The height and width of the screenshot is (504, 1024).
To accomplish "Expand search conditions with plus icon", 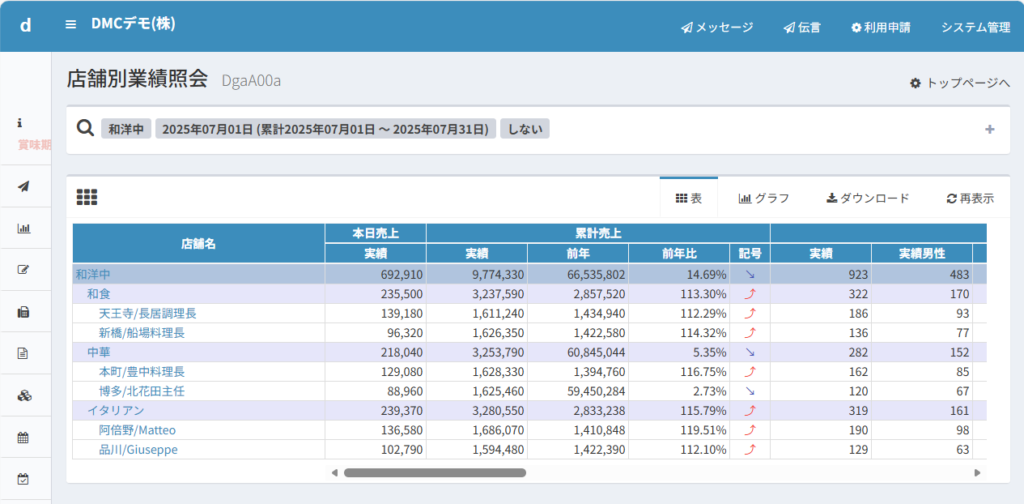I will pyautogui.click(x=989, y=129).
